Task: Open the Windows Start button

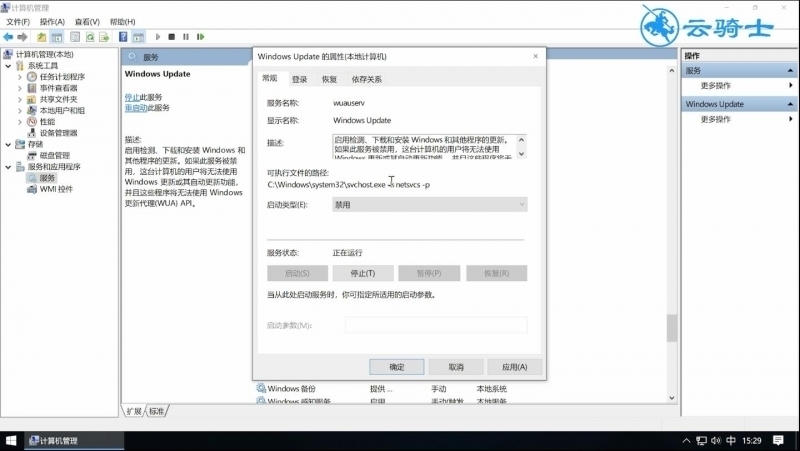Action: click(11, 440)
